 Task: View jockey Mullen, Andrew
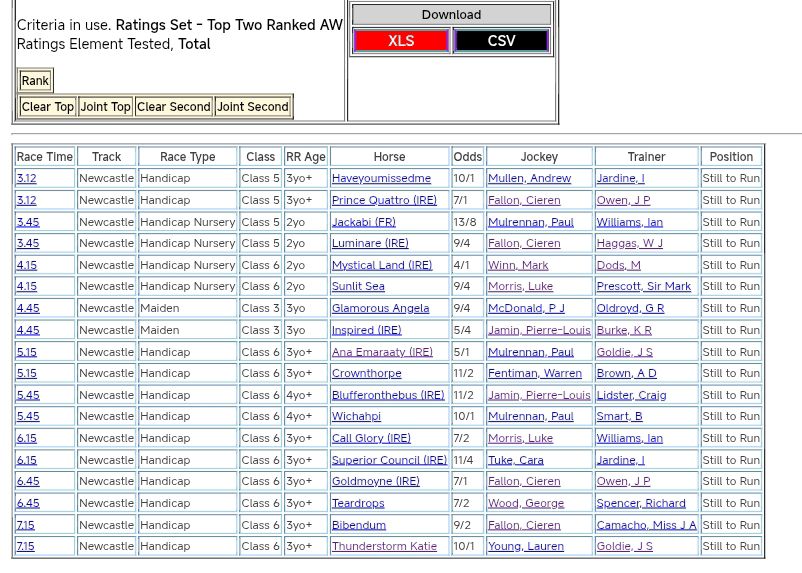[529, 179]
